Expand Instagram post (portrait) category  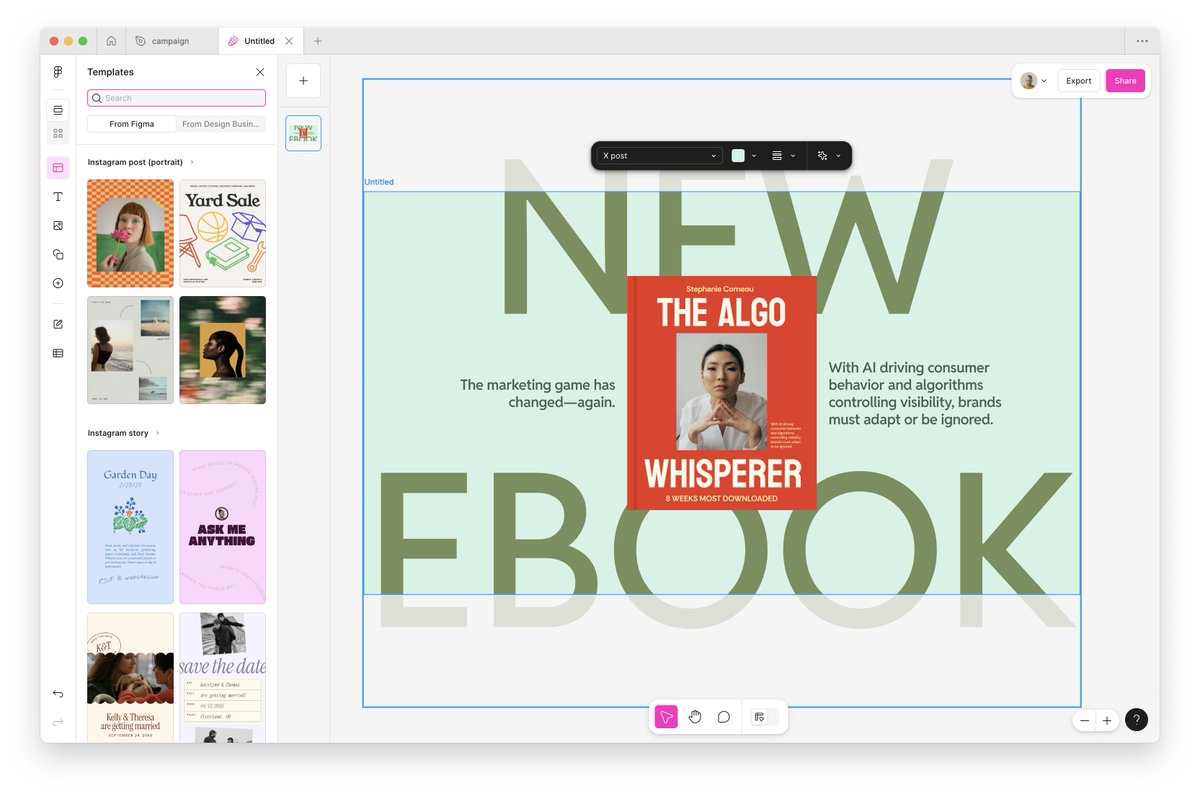[141, 162]
